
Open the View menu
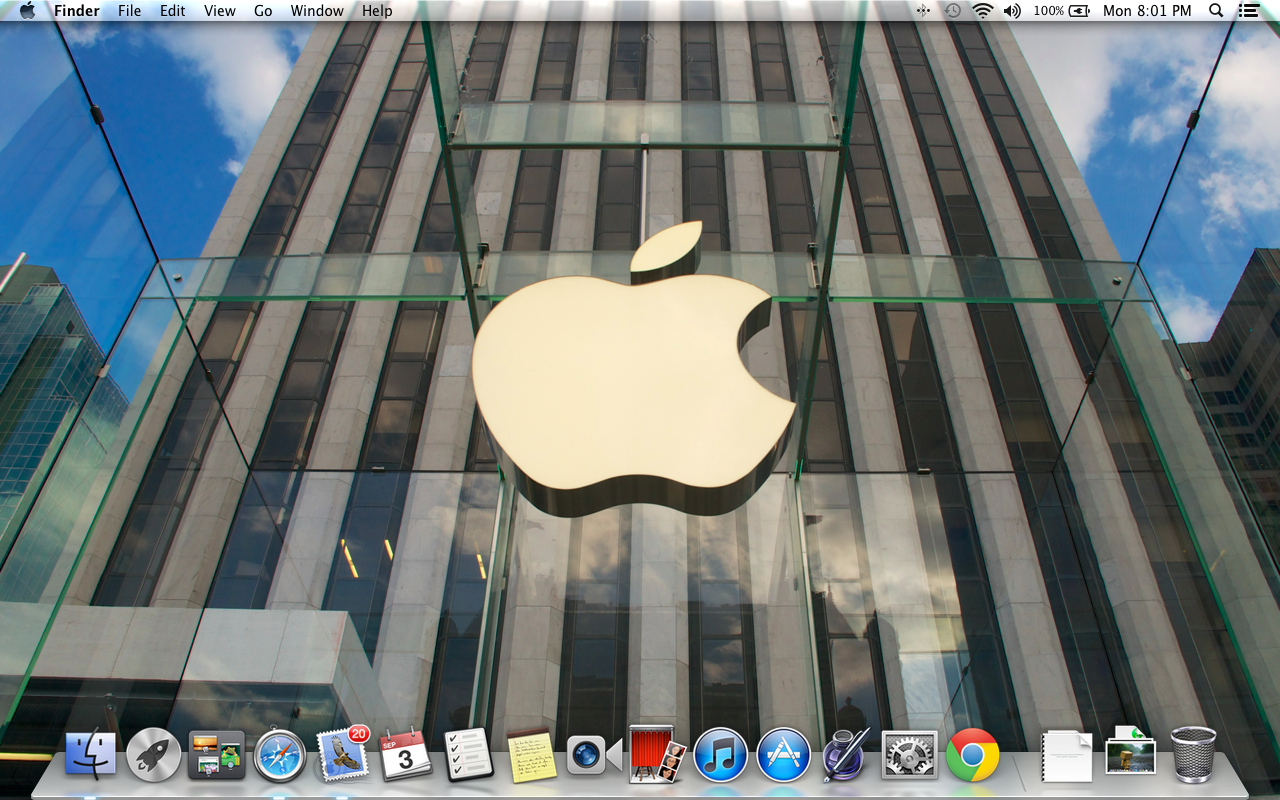pos(220,11)
